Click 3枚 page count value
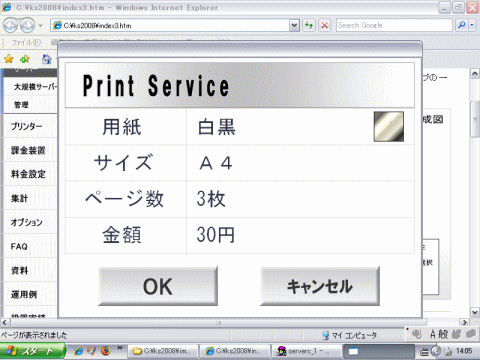The height and width of the screenshot is (360, 480). click(x=211, y=199)
